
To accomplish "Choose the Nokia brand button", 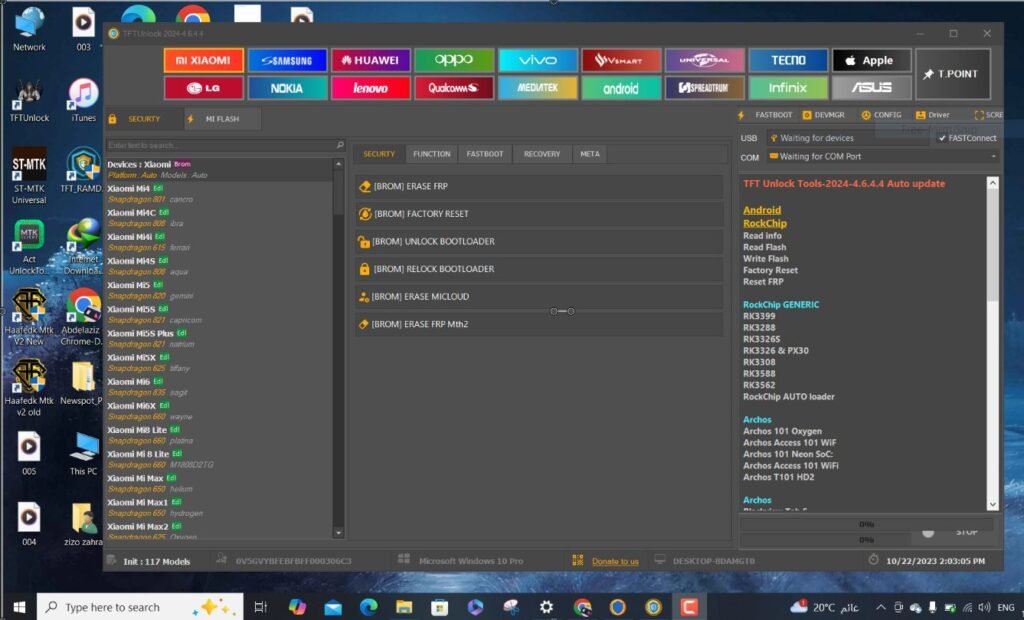I will point(287,88).
